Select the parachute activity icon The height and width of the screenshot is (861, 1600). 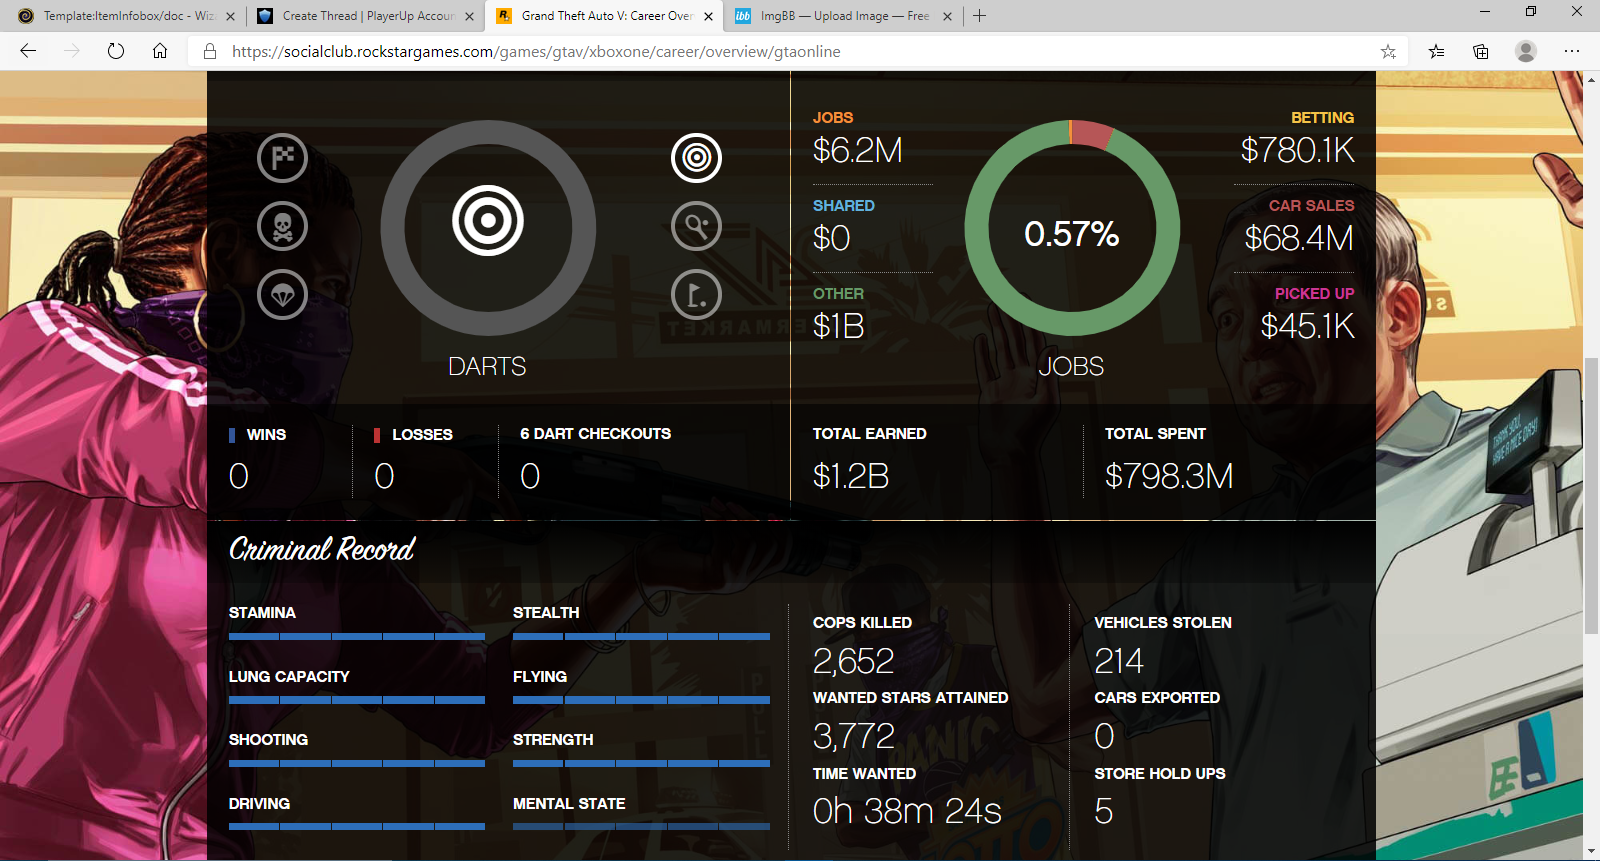coord(283,295)
